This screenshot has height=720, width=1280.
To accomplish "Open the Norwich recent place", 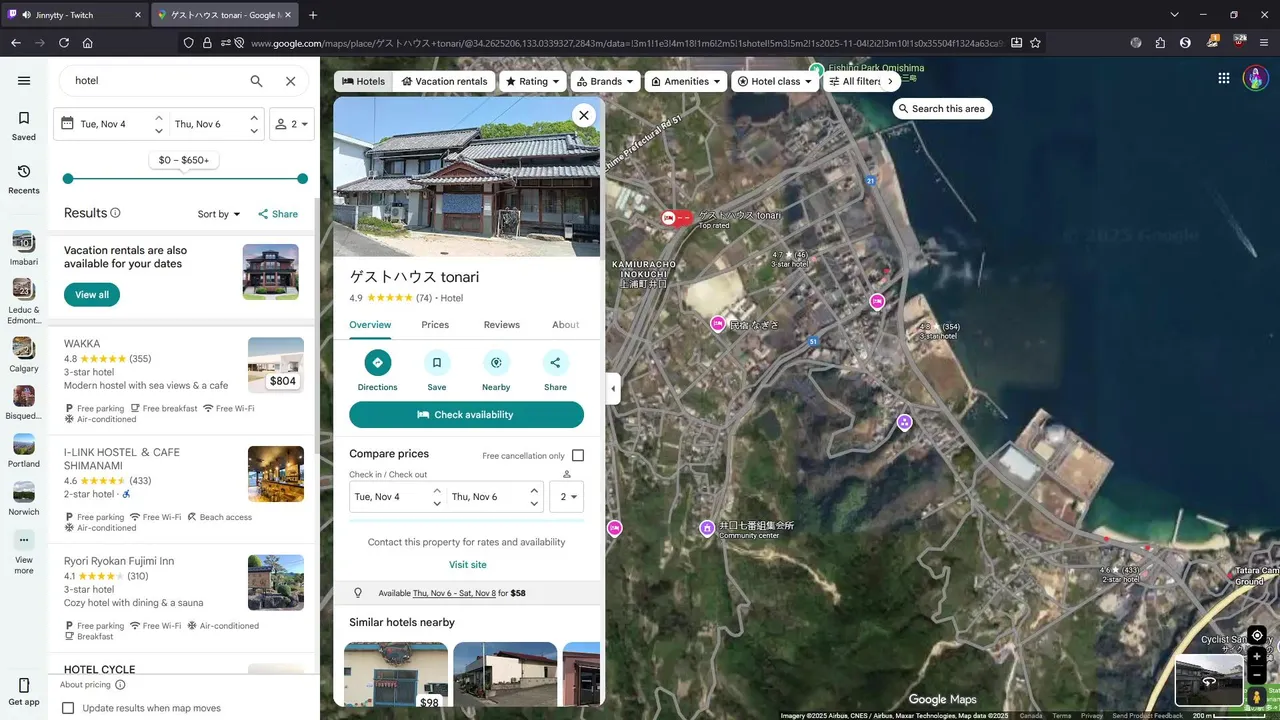I will (x=24, y=499).
